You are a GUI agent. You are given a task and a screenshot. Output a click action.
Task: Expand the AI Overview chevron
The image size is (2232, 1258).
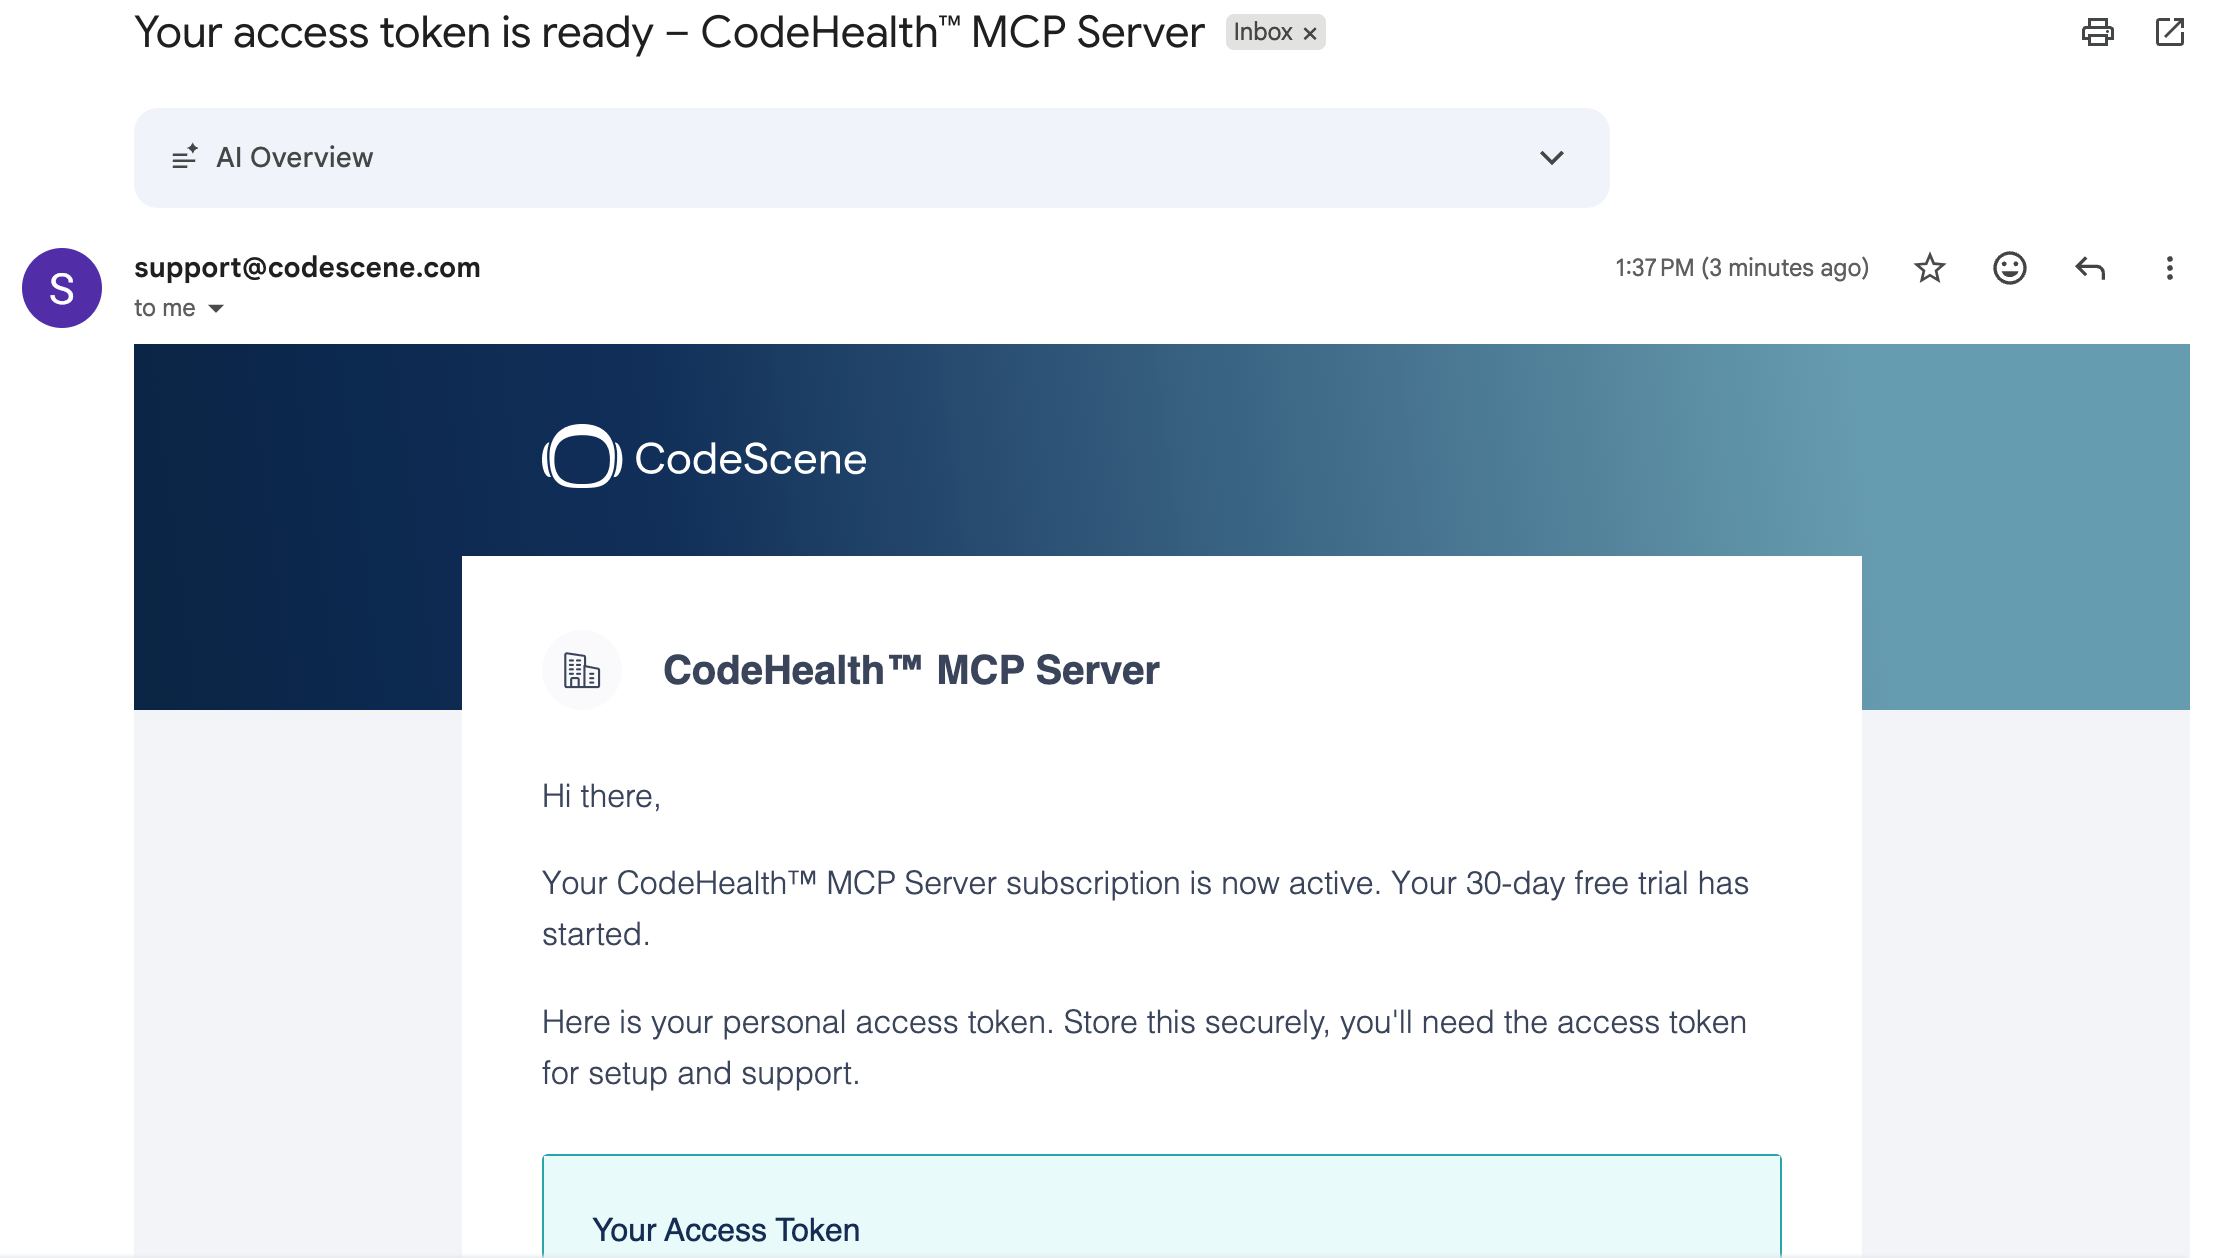(x=1551, y=157)
